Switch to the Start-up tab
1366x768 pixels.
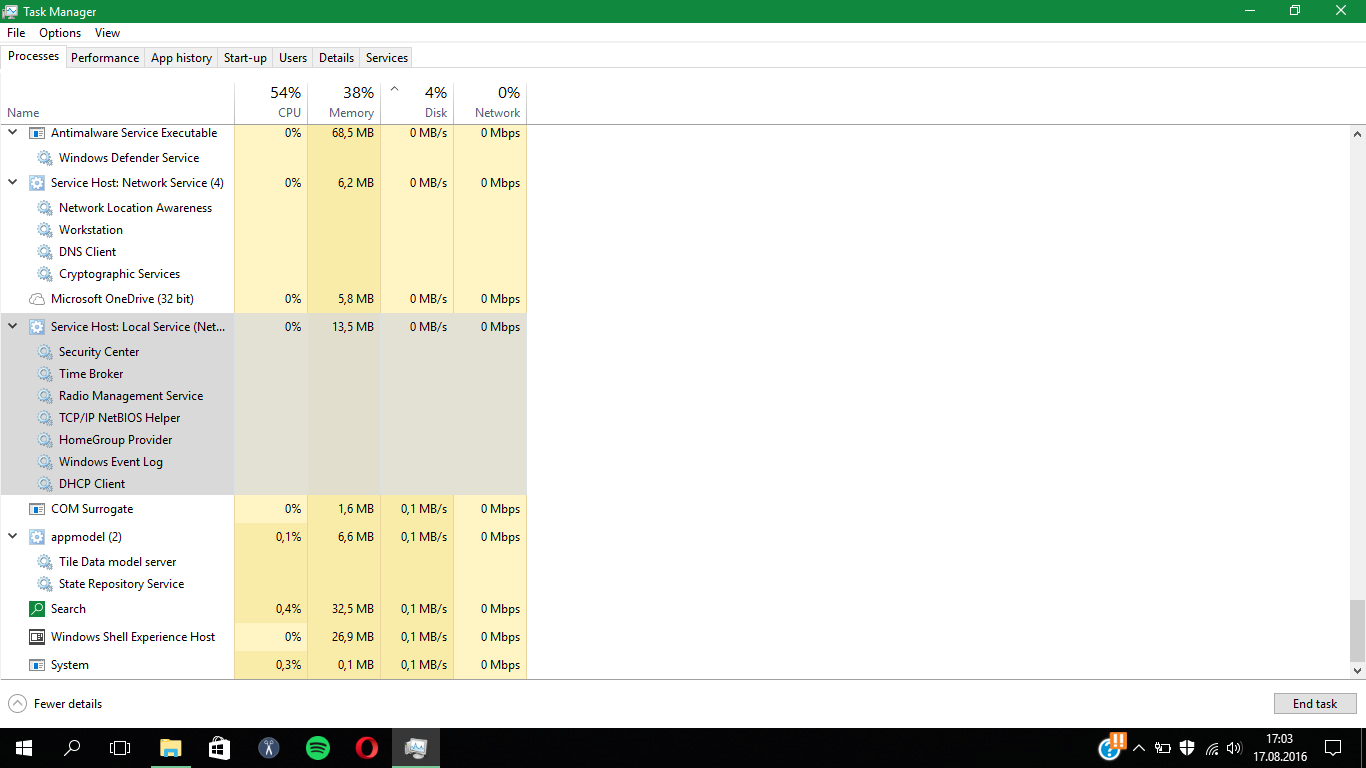[245, 58]
